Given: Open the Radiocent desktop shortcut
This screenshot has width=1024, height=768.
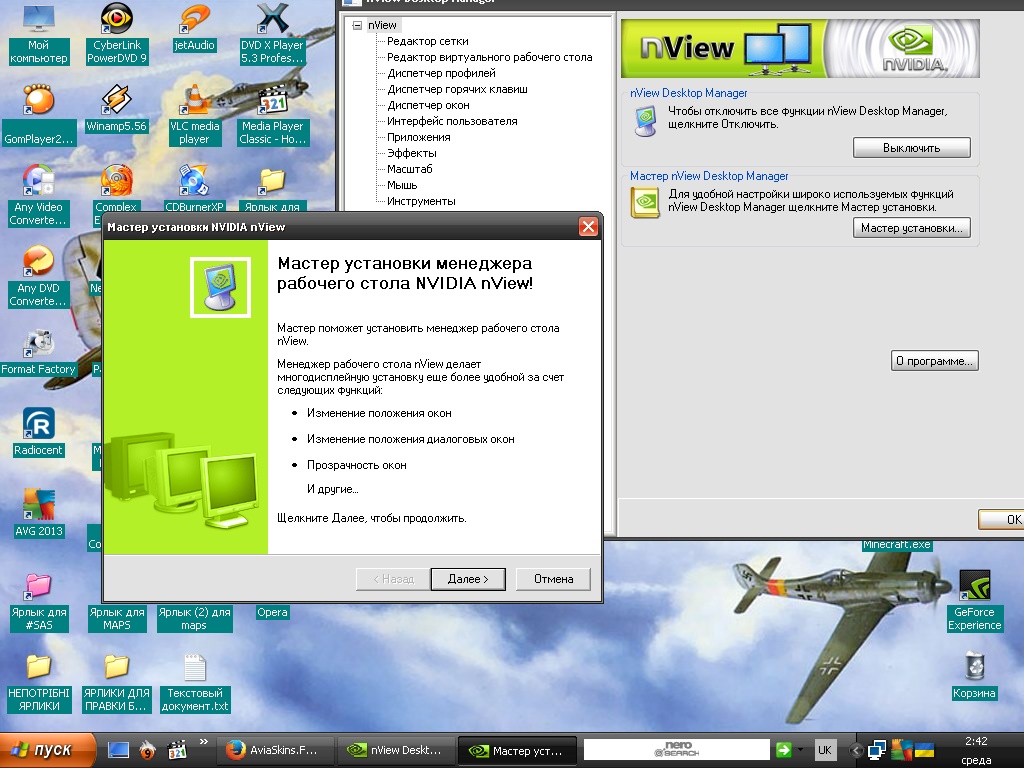Looking at the screenshot, I should [x=39, y=432].
